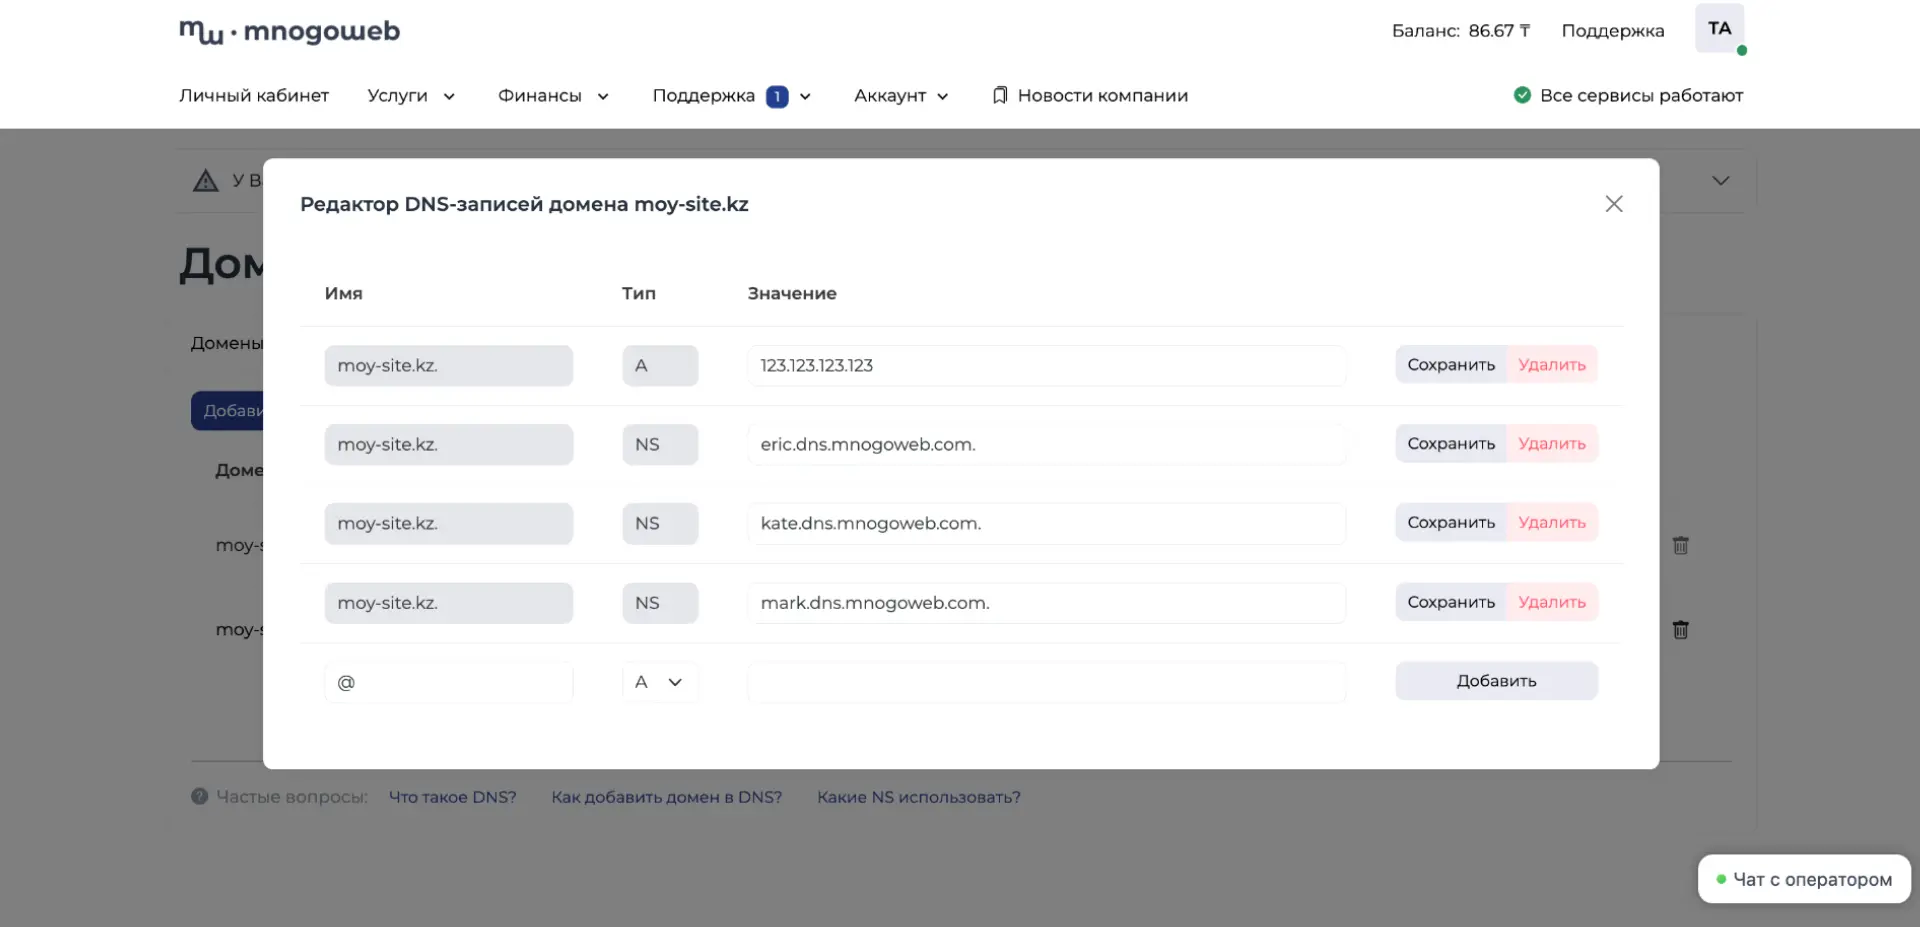The height and width of the screenshot is (927, 1920).
Task: Open Какие NS использовать? link
Action: (919, 797)
